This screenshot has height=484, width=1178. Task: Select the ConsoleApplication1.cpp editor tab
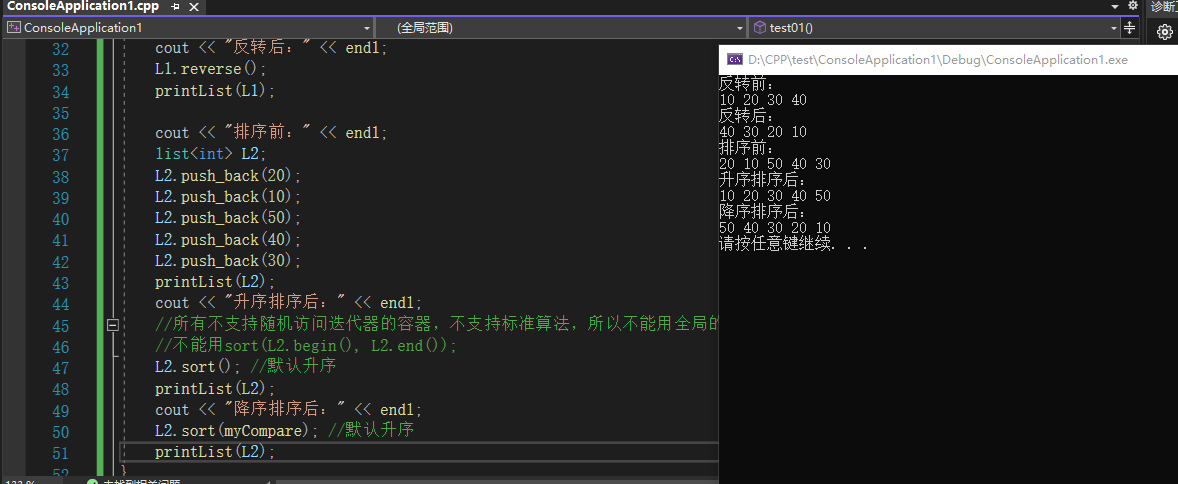point(83,6)
